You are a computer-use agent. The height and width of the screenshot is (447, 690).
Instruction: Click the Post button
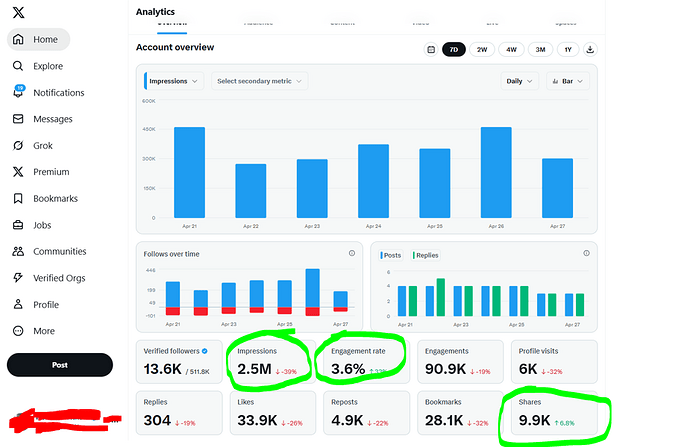60,364
